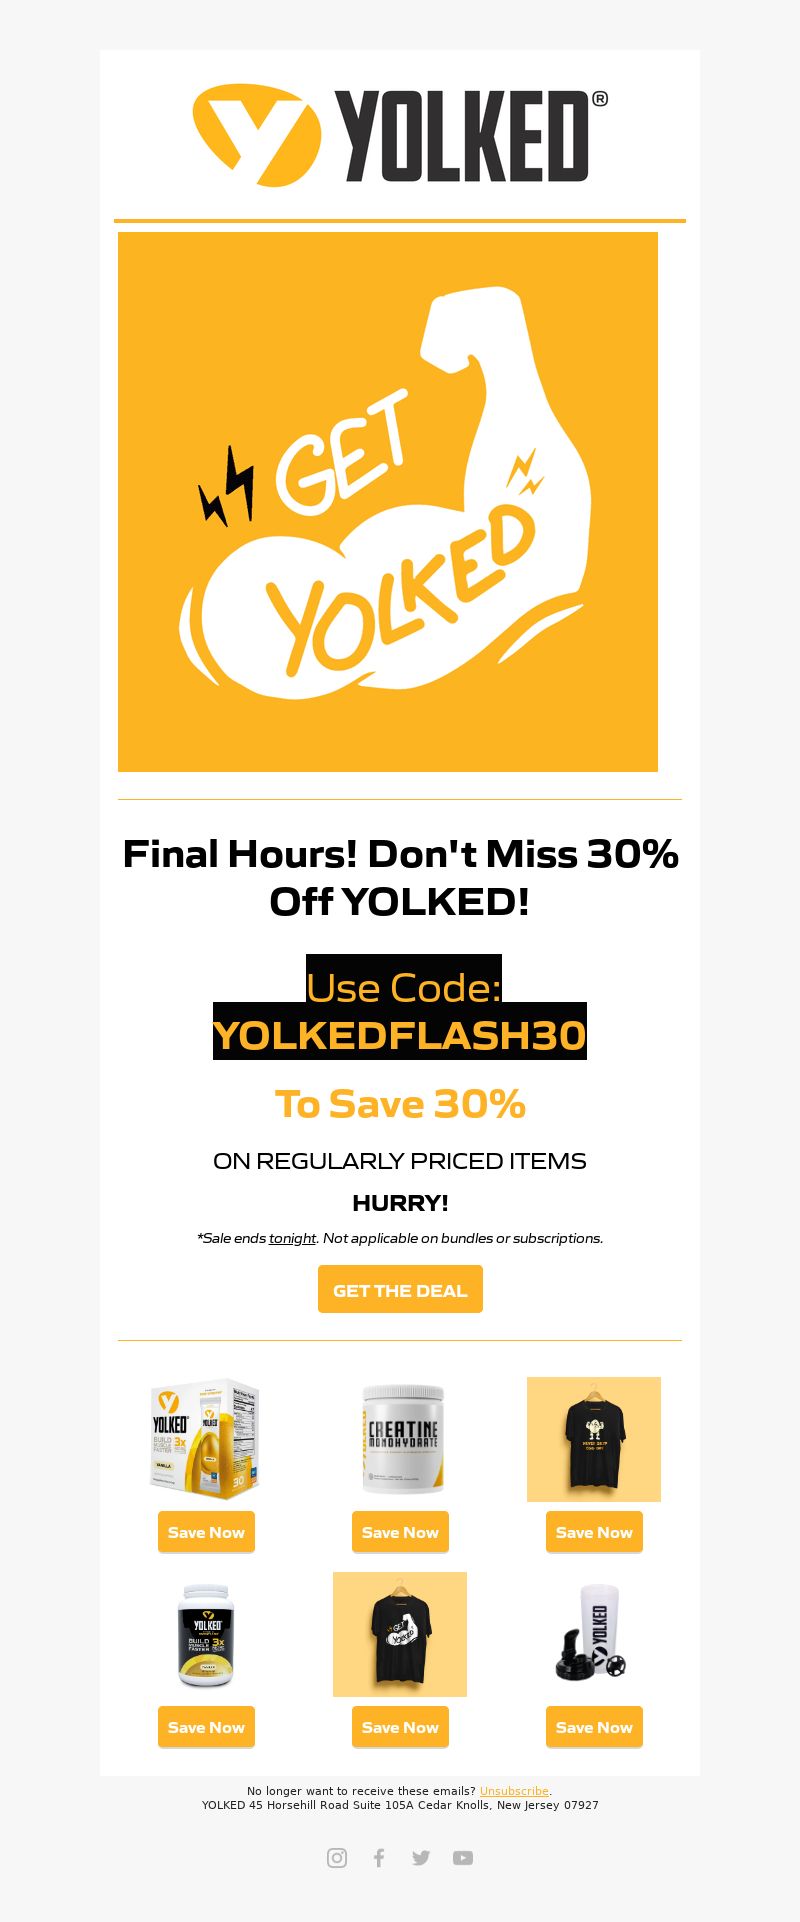Open the black t-shirt with egg character

pos(594,1439)
